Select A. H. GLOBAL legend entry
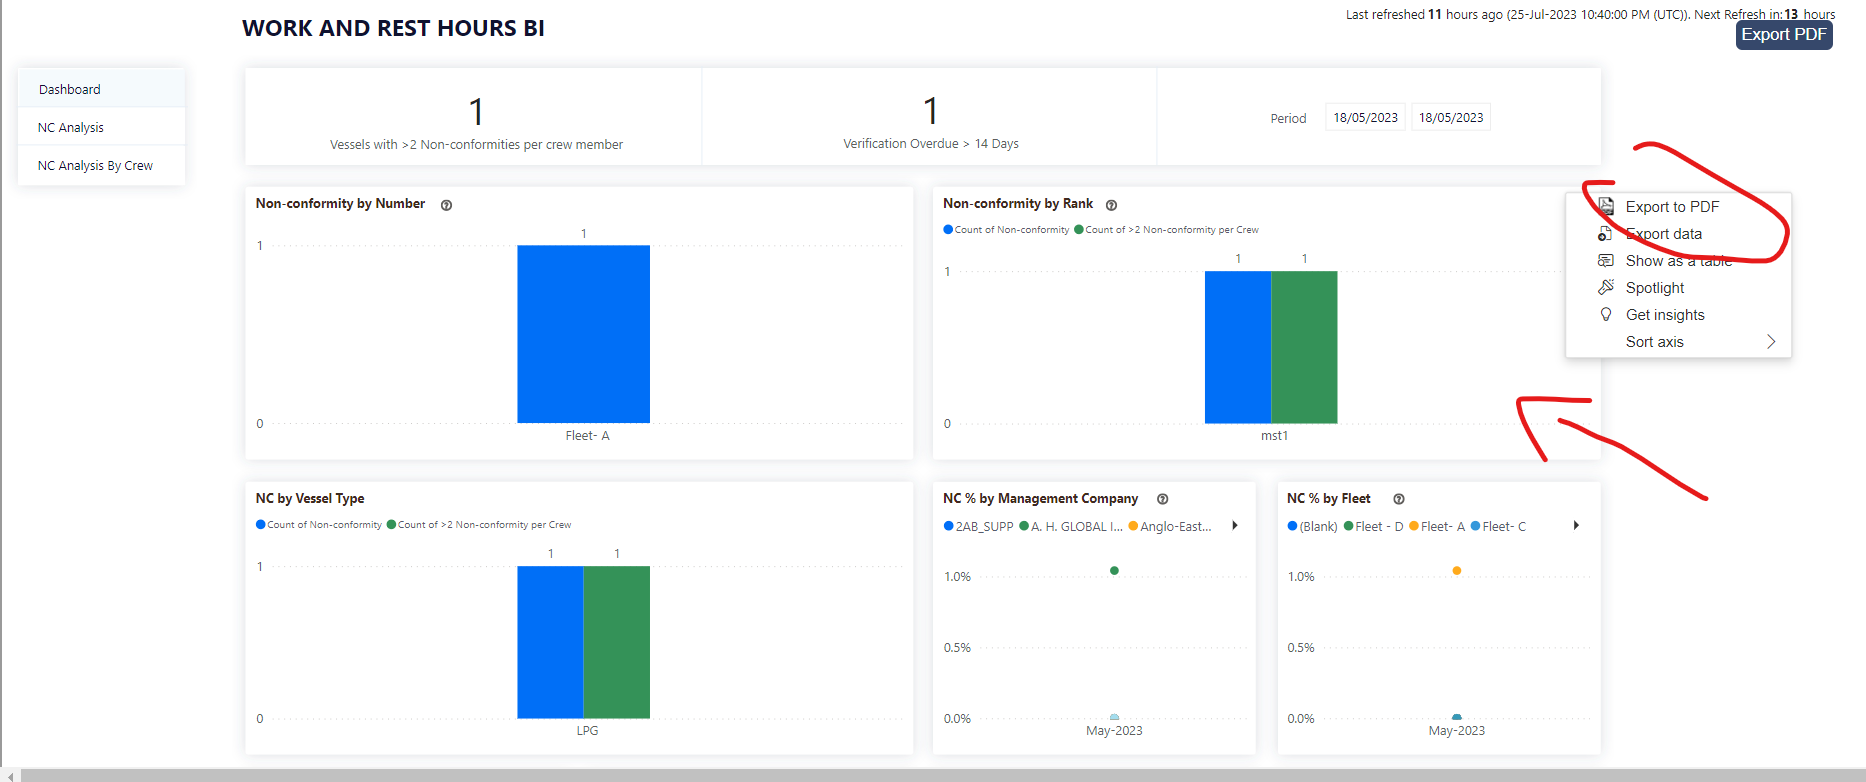The image size is (1866, 782). [x=1071, y=526]
